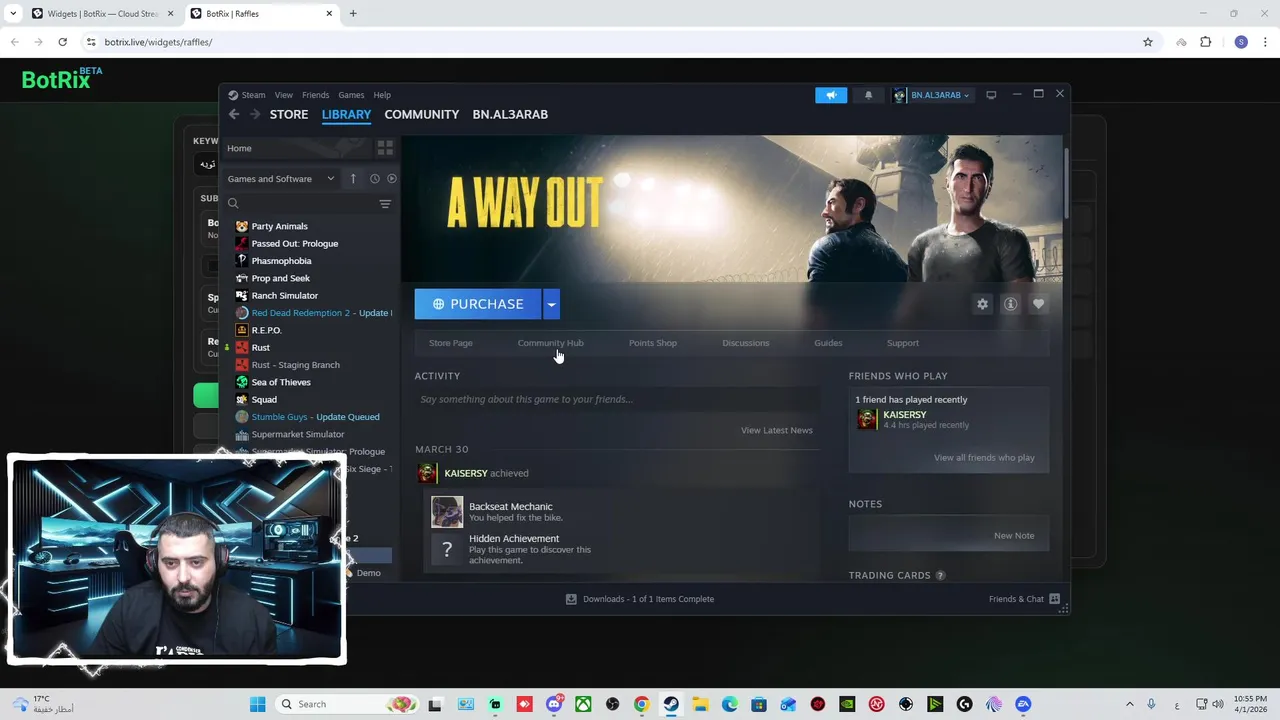Open advanced library filter options icon
The height and width of the screenshot is (720, 1280).
[385, 204]
